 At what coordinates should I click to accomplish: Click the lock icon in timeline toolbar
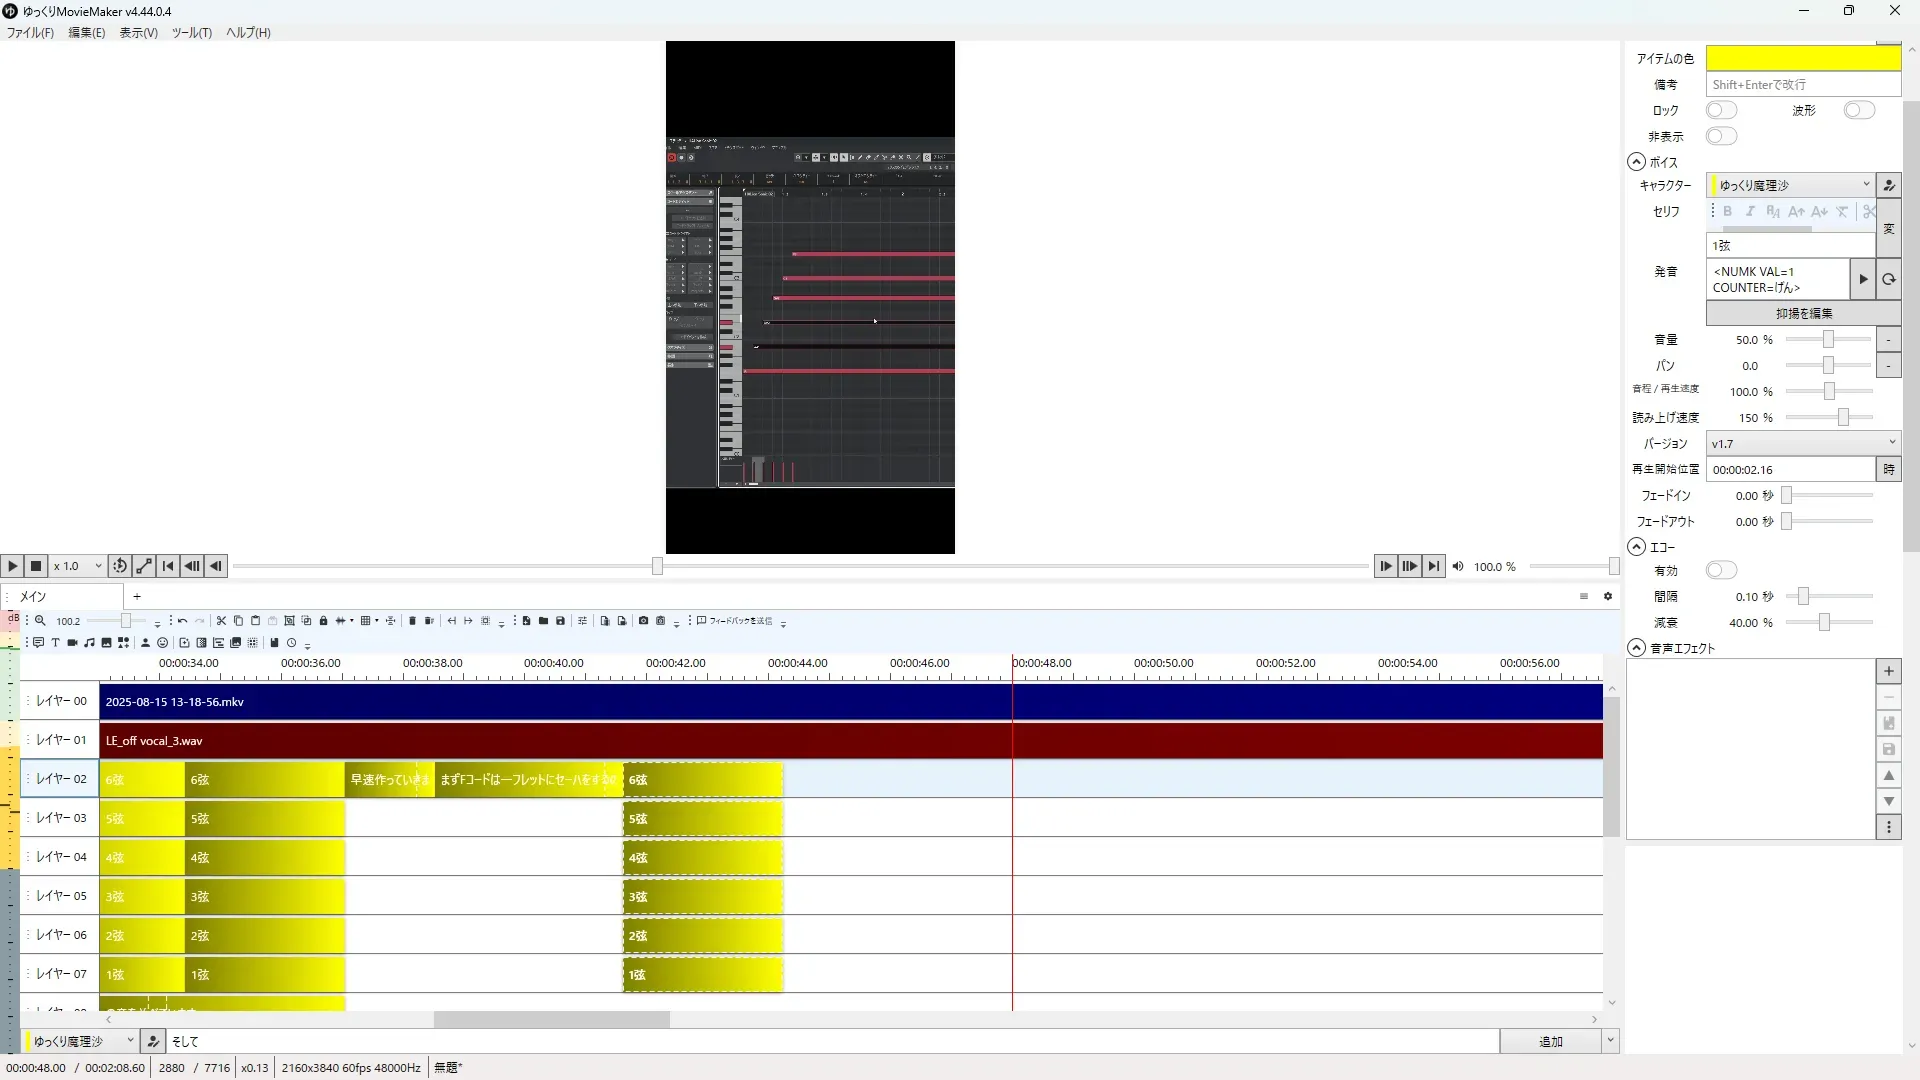pyautogui.click(x=323, y=621)
